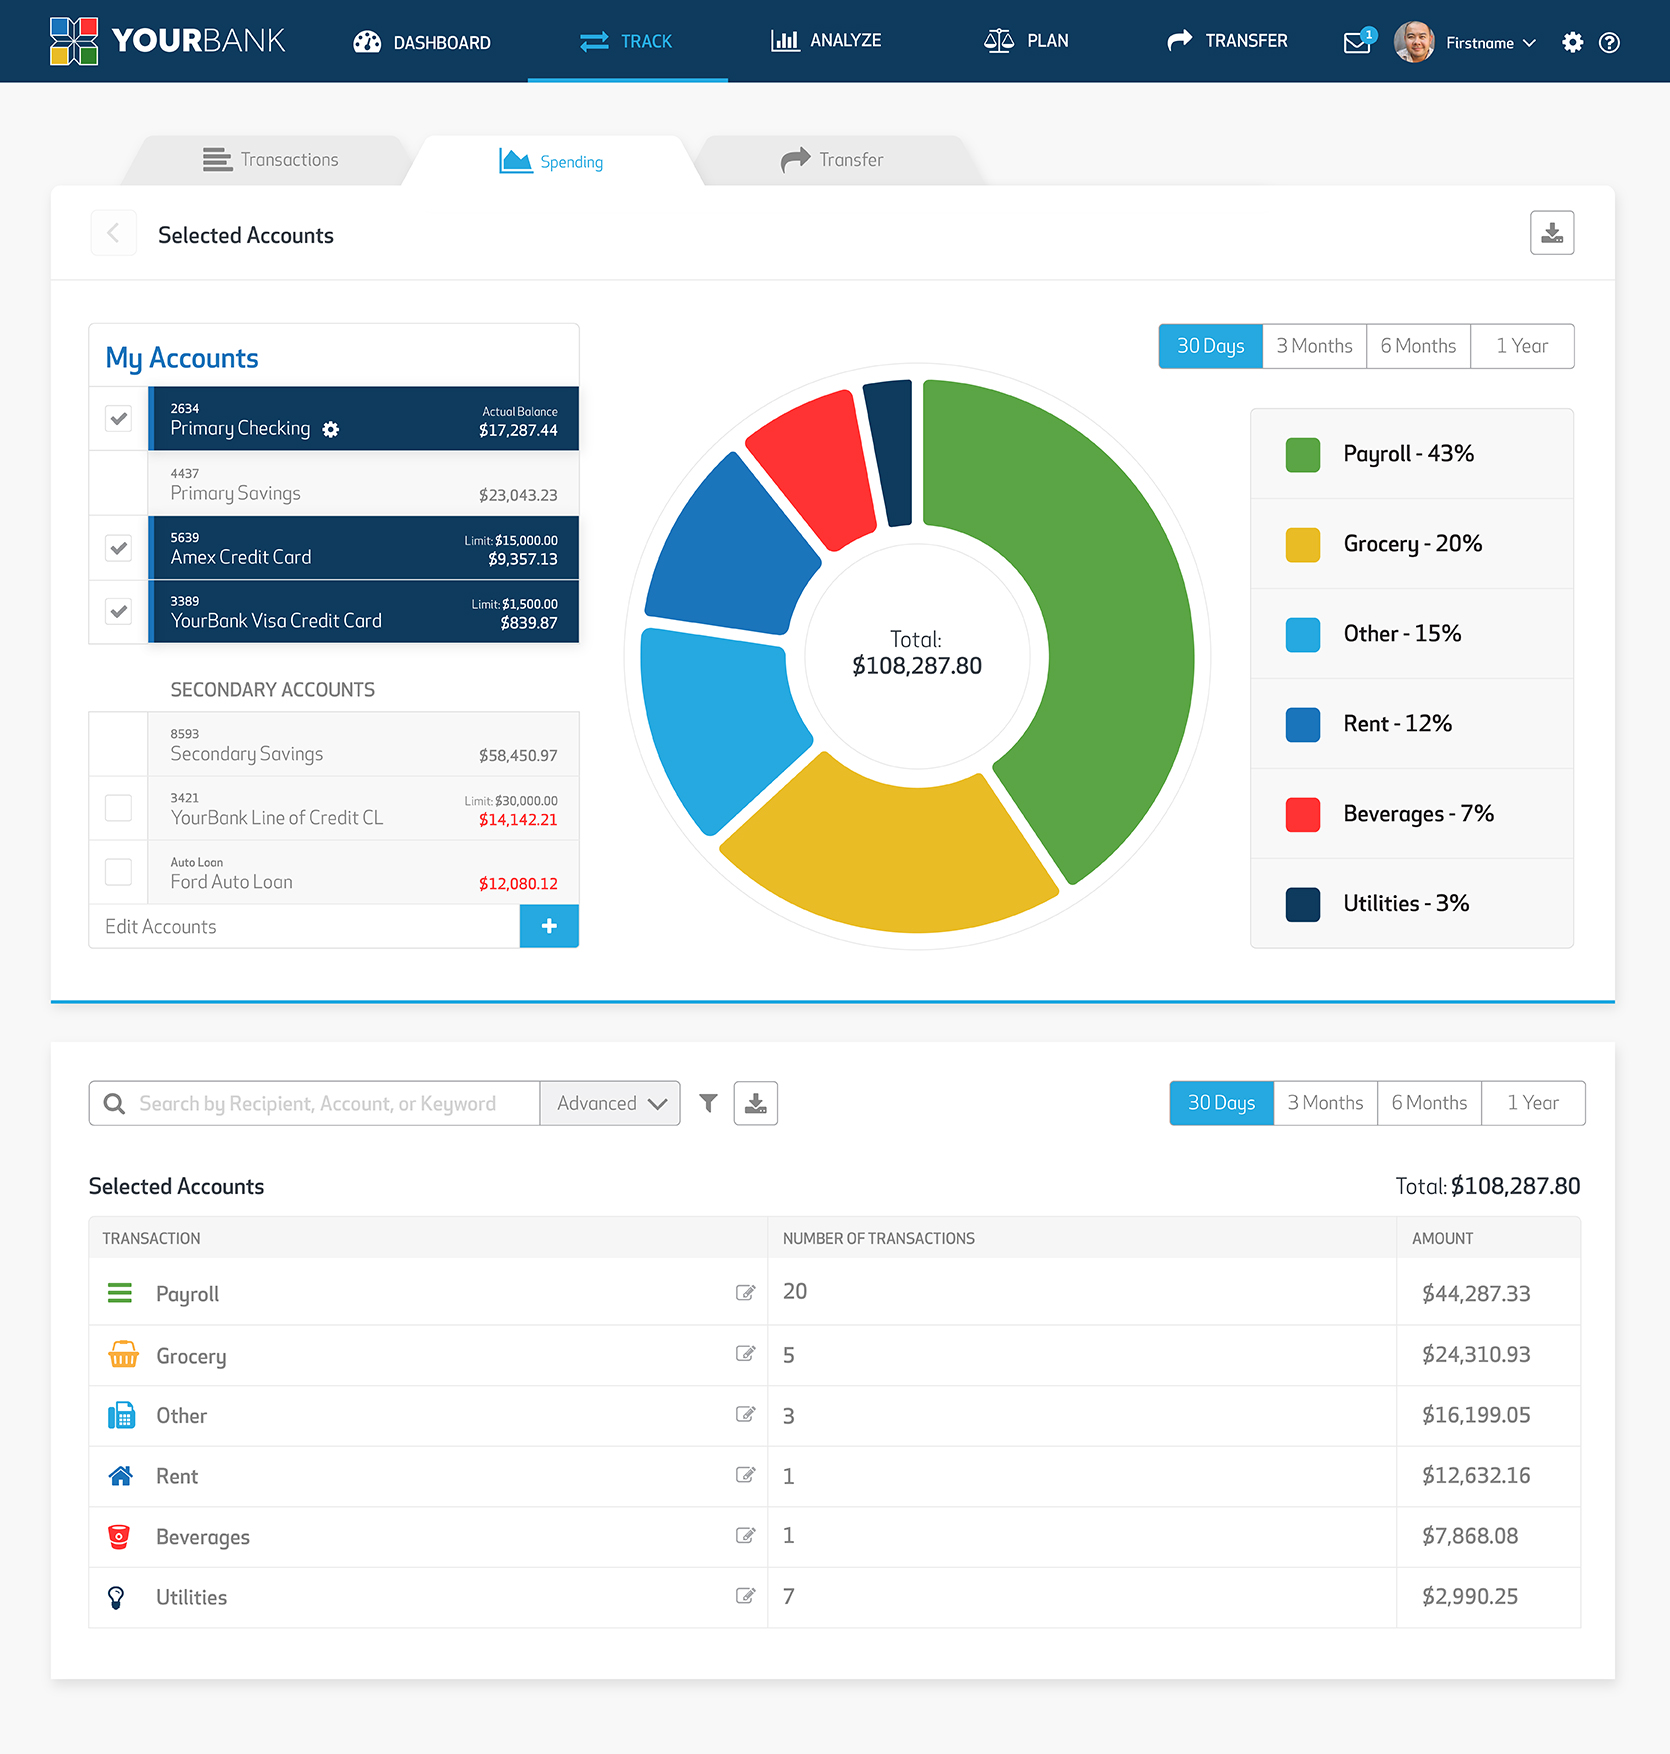The image size is (1670, 1754).
Task: Open Primary Checking account settings gear
Action: (331, 429)
